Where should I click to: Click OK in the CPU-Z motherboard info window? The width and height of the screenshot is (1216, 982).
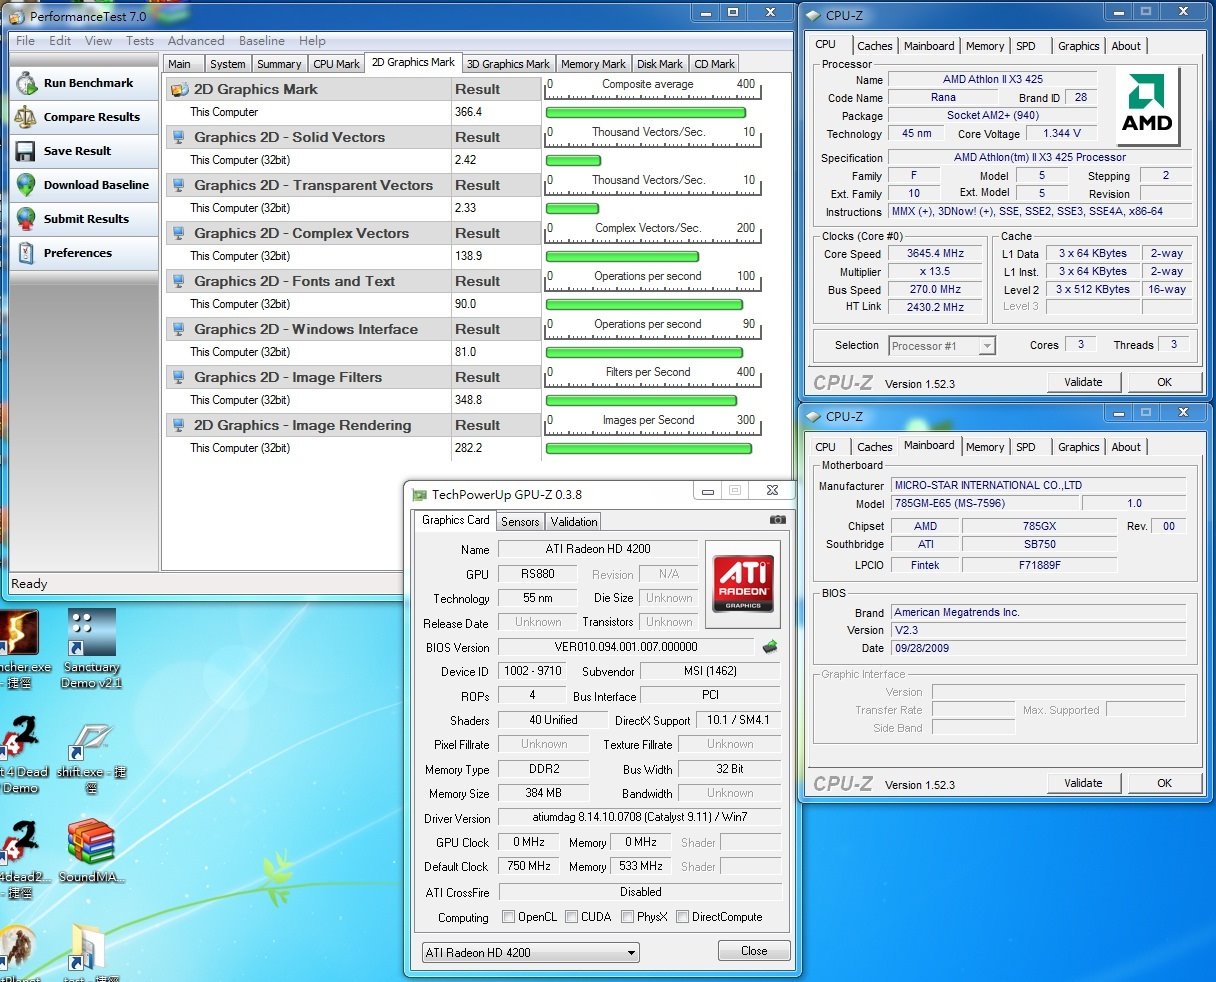[1164, 783]
